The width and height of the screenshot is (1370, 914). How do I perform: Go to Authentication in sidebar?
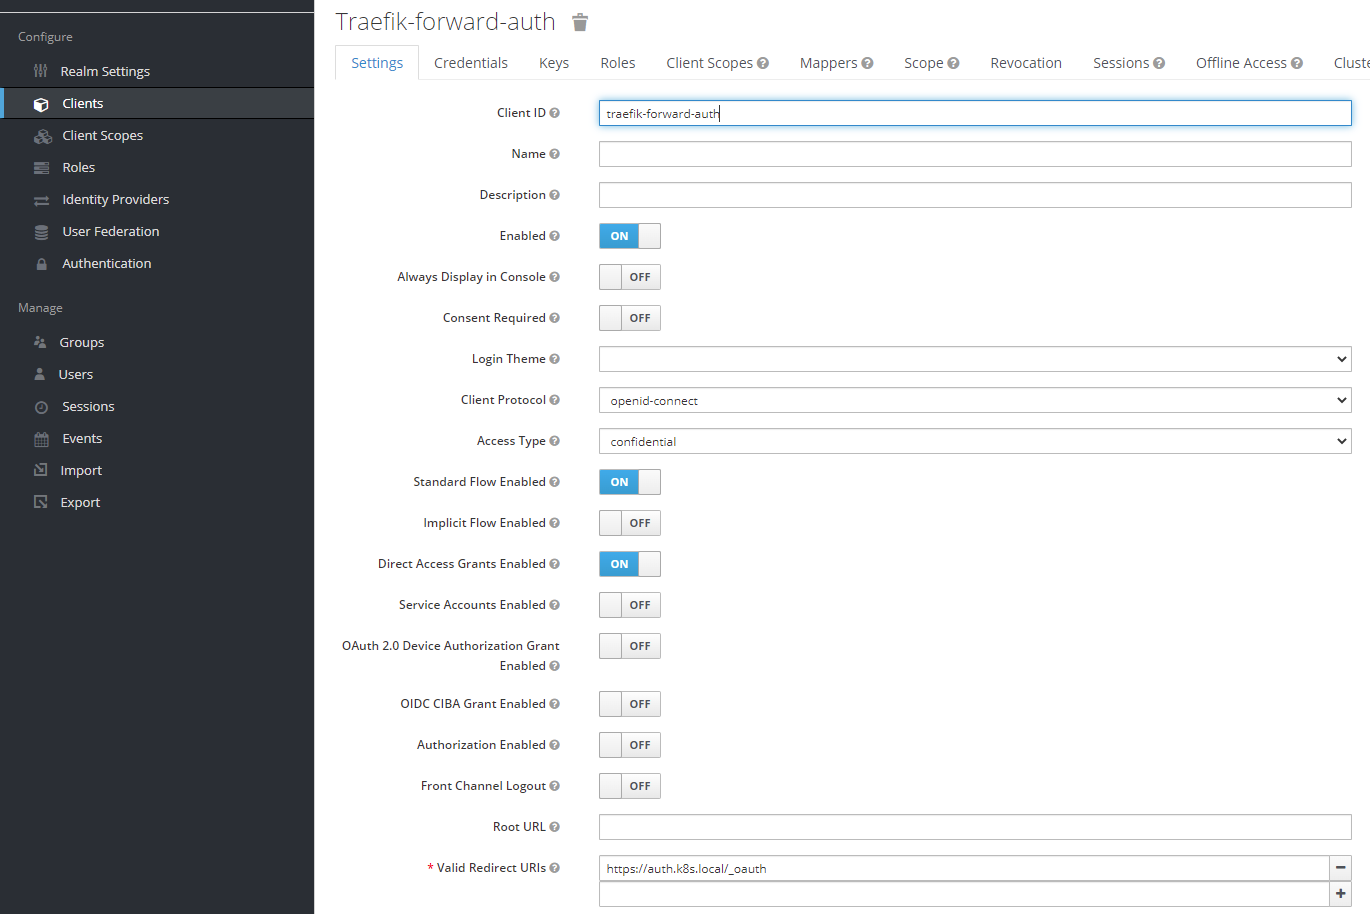[x=107, y=264]
